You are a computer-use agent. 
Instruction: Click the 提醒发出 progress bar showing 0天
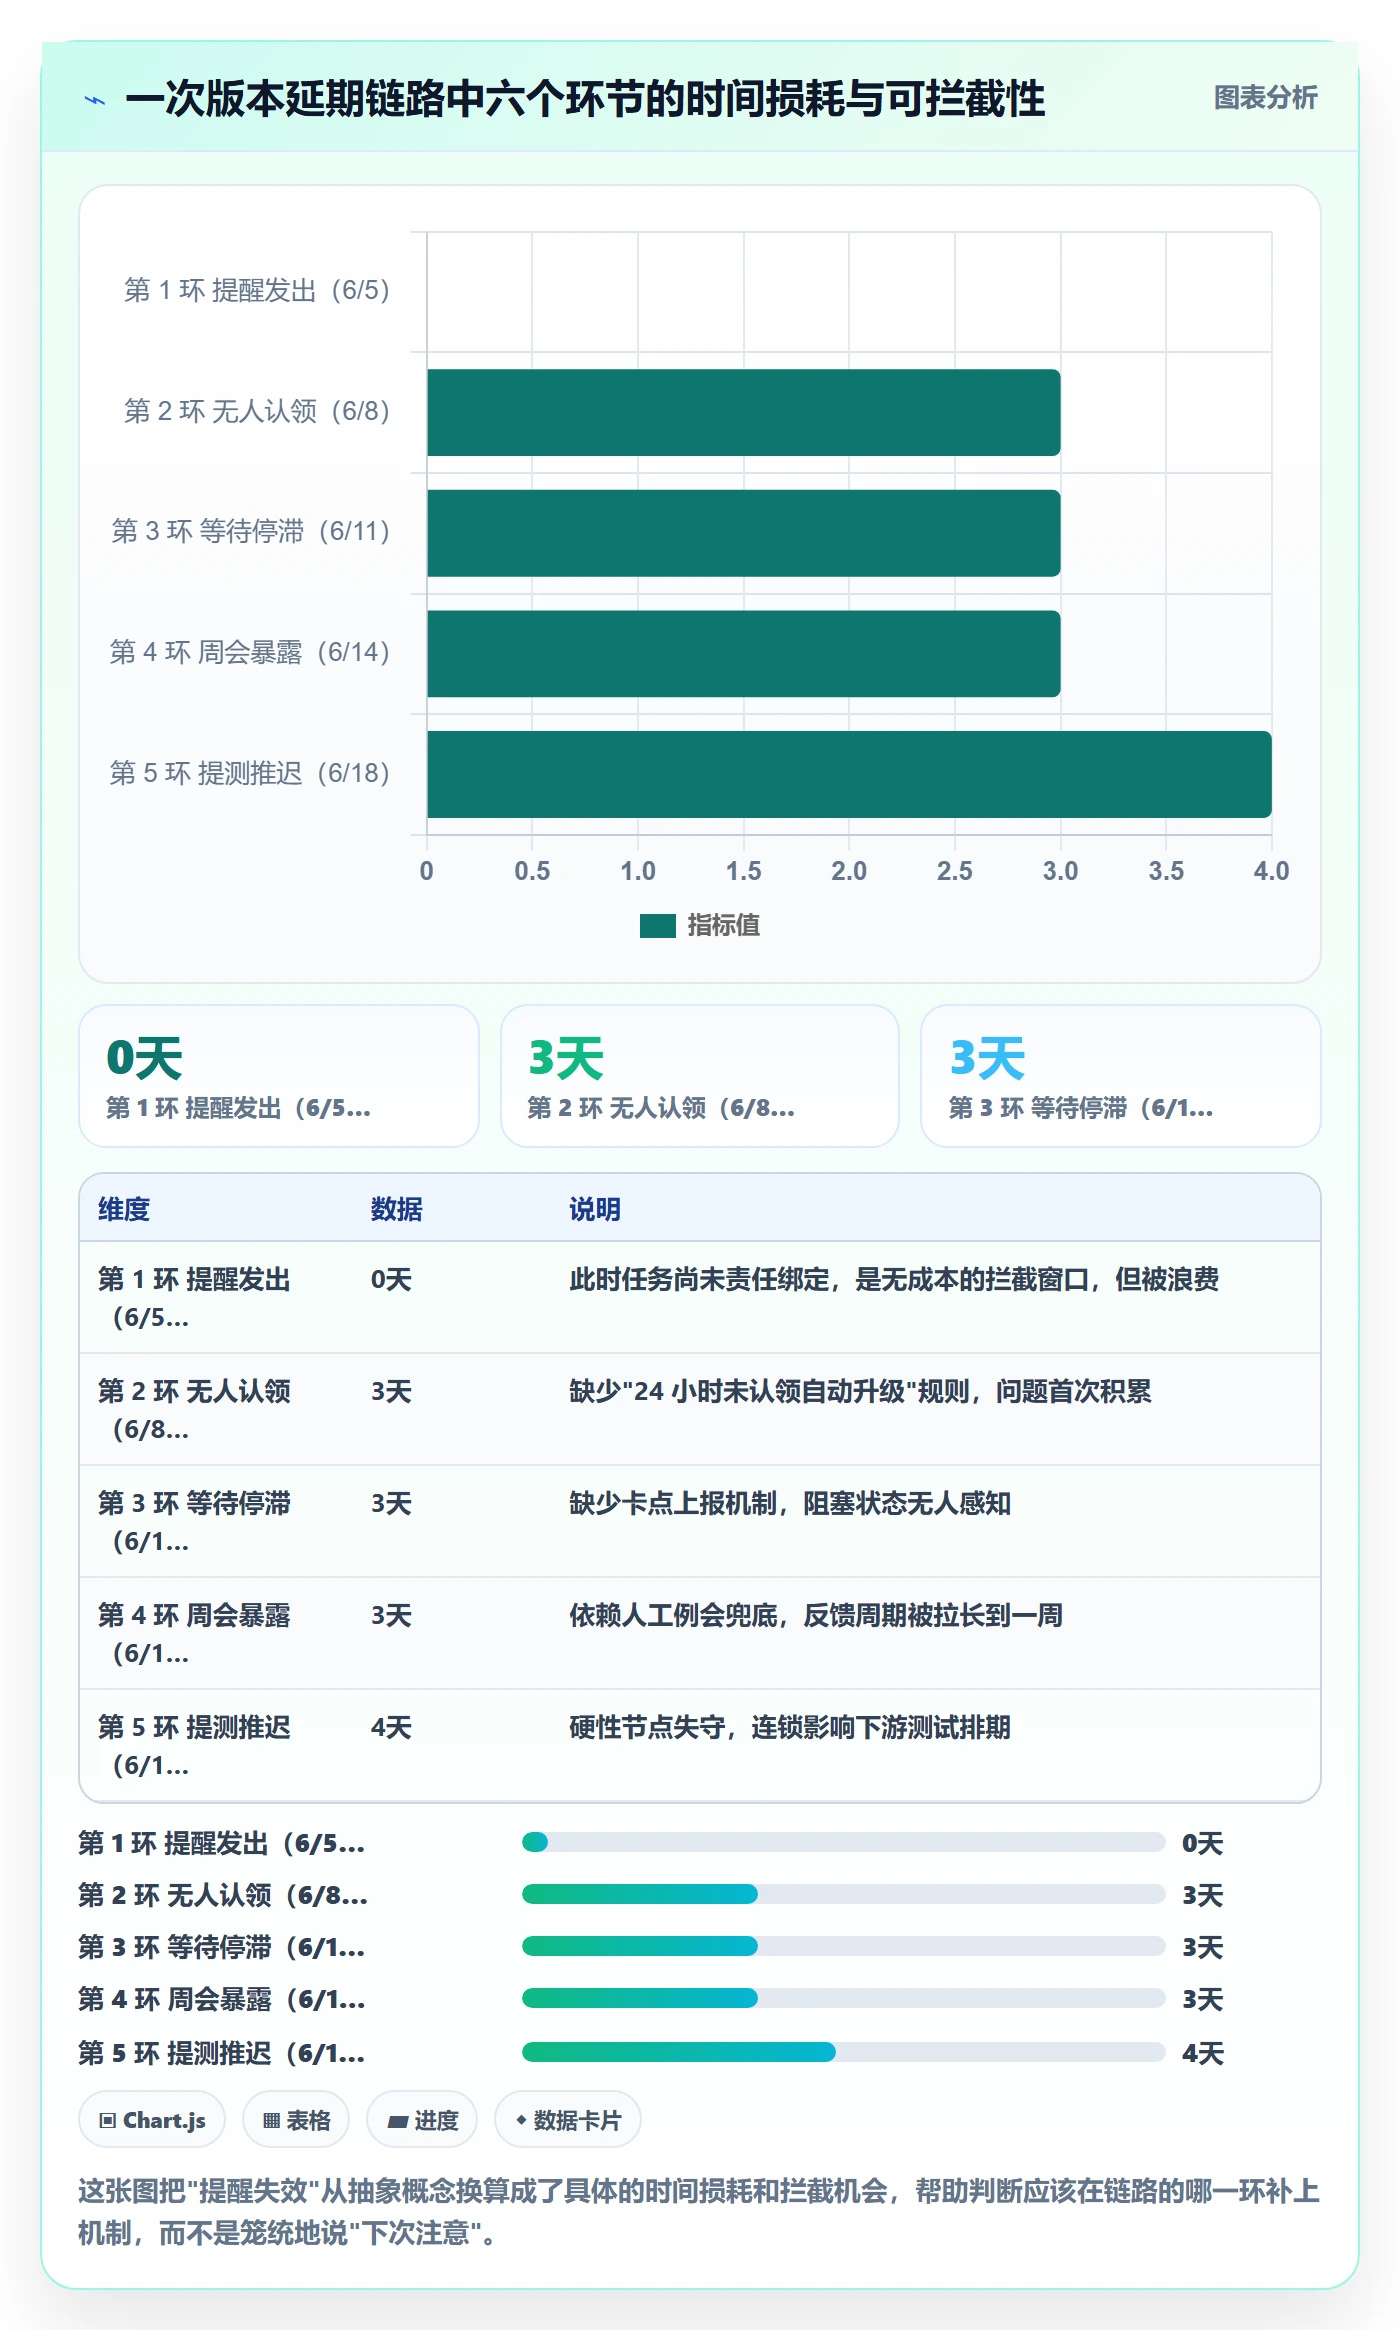843,1842
